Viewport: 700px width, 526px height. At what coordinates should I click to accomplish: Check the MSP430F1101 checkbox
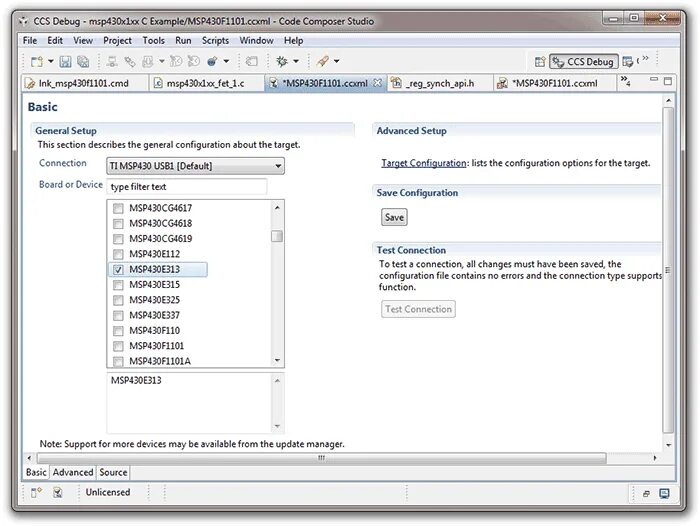point(118,346)
